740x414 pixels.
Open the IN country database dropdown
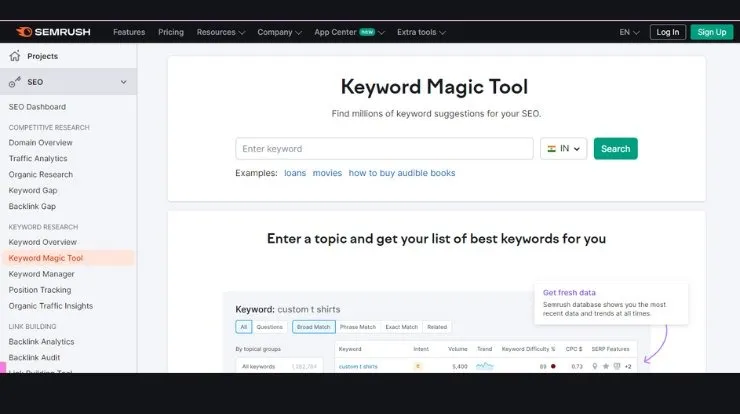pos(563,149)
